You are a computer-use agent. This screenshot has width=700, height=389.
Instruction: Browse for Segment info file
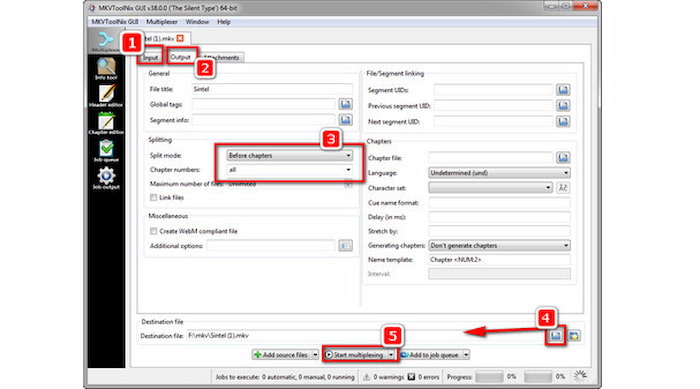coord(345,120)
